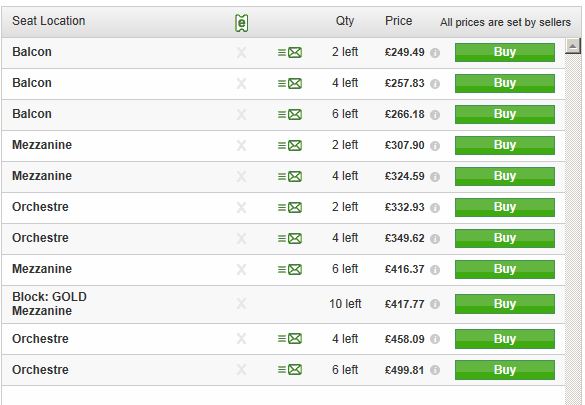The width and height of the screenshot is (585, 405).
Task: Sort by the Price column header
Action: pos(398,21)
